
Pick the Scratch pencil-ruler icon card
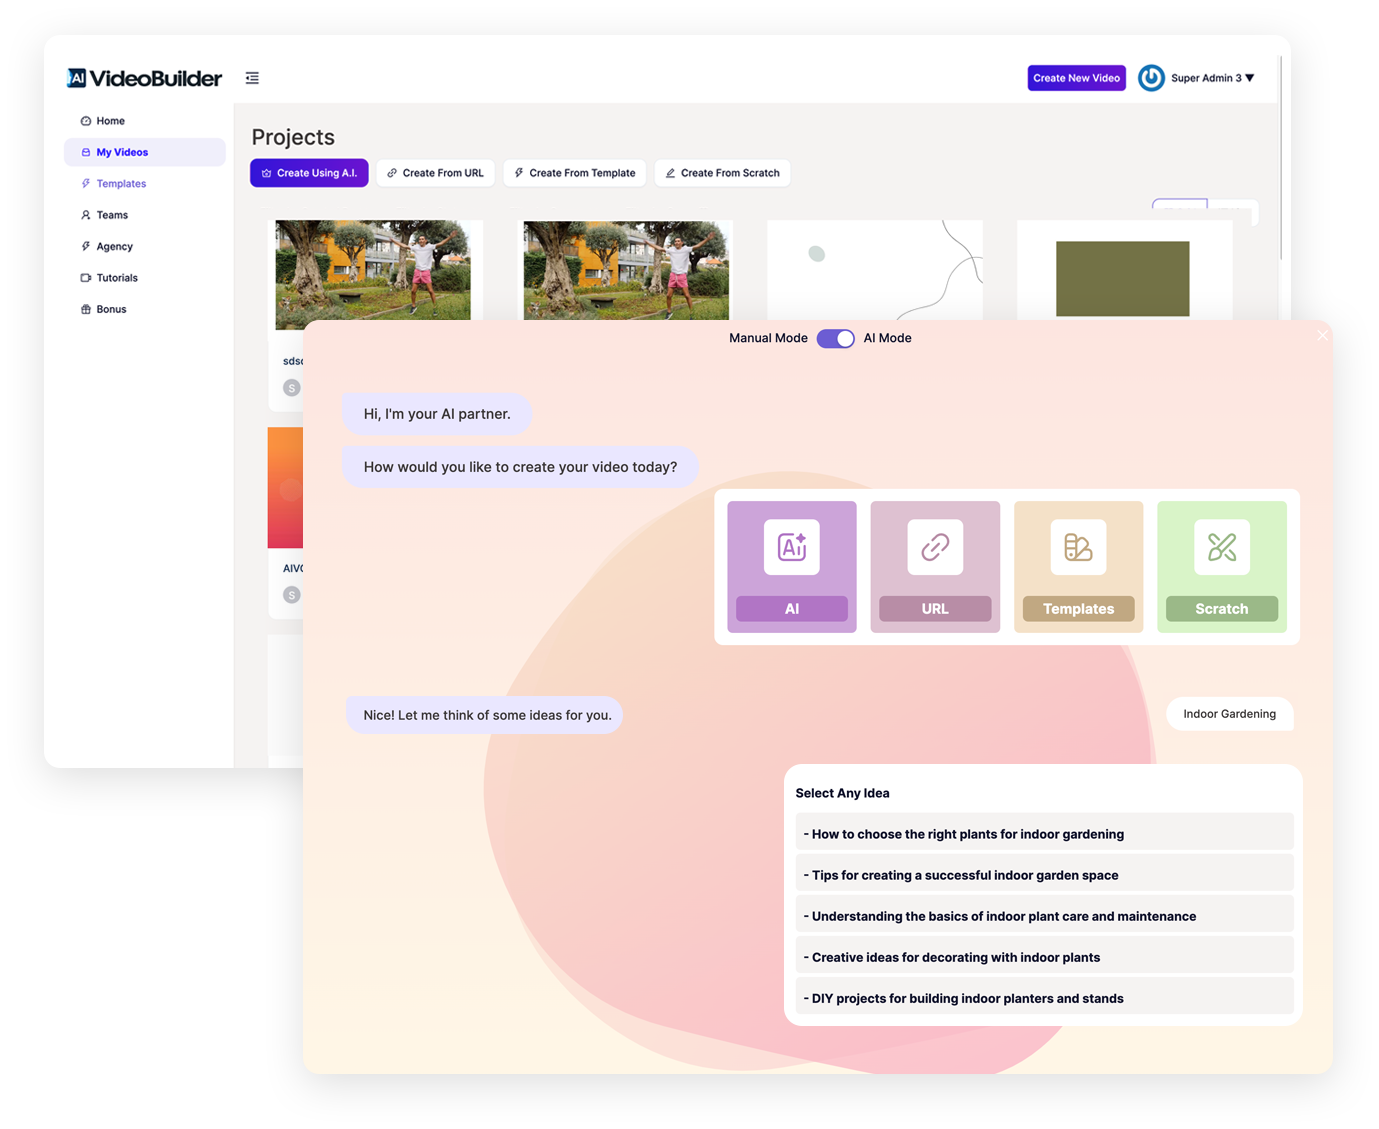1221,547
